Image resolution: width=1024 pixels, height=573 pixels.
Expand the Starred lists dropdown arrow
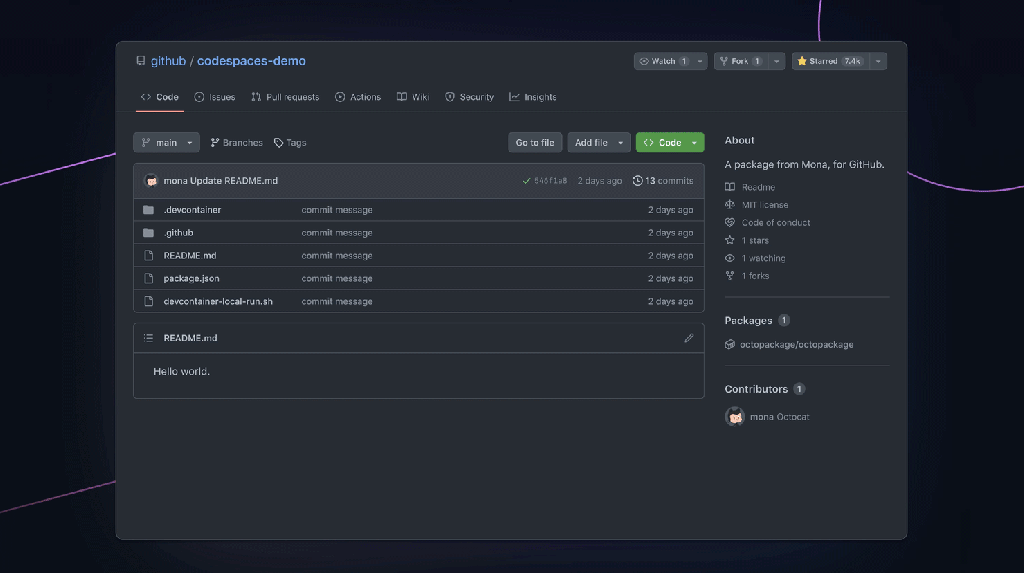point(878,61)
